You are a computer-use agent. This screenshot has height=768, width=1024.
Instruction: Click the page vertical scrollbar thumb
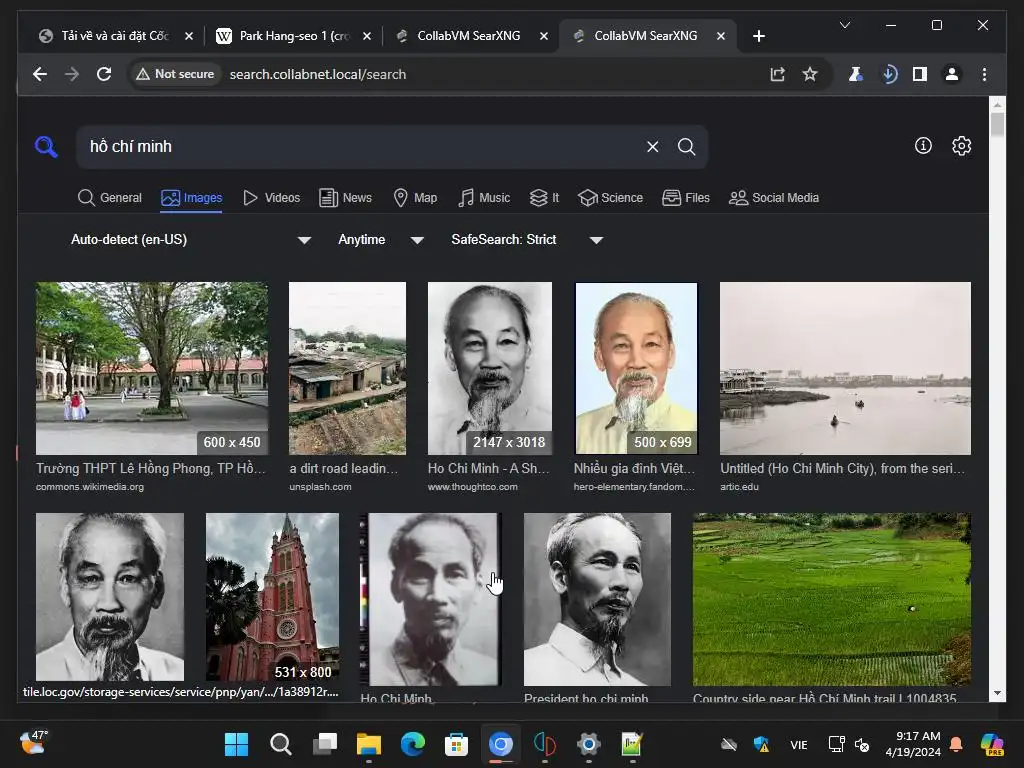pyautogui.click(x=997, y=126)
